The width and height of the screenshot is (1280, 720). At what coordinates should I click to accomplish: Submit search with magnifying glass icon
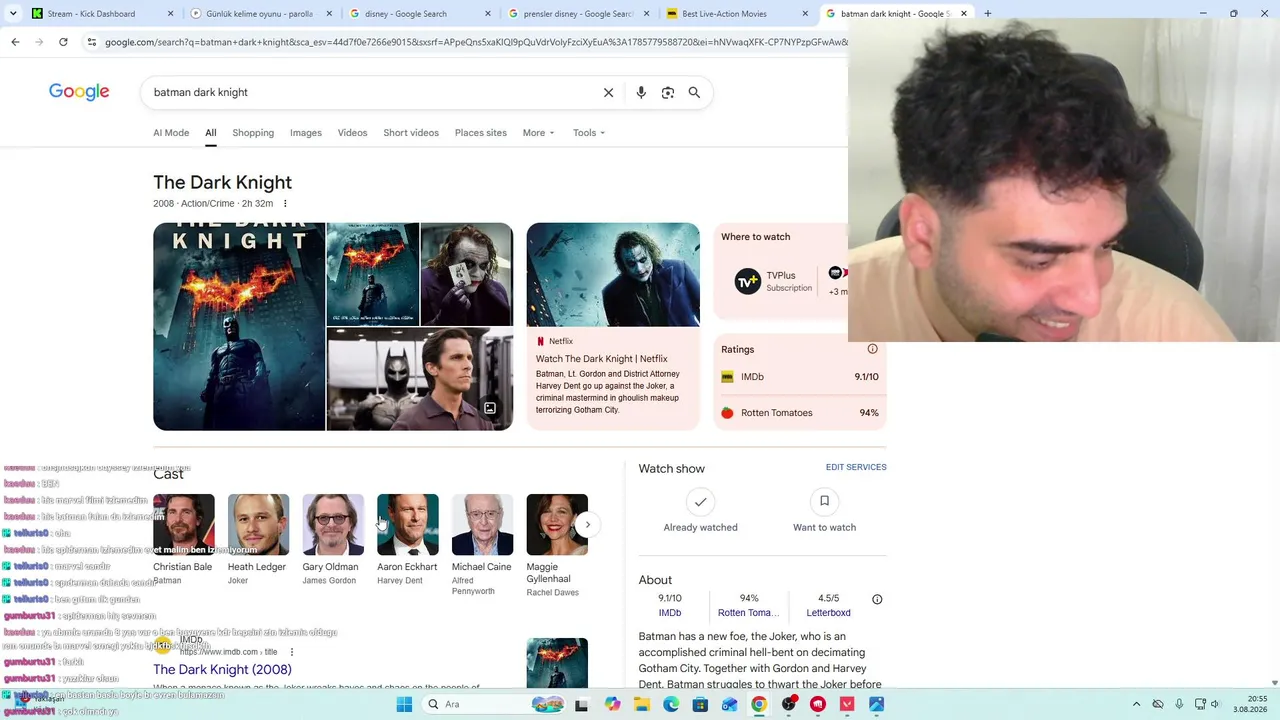(694, 92)
